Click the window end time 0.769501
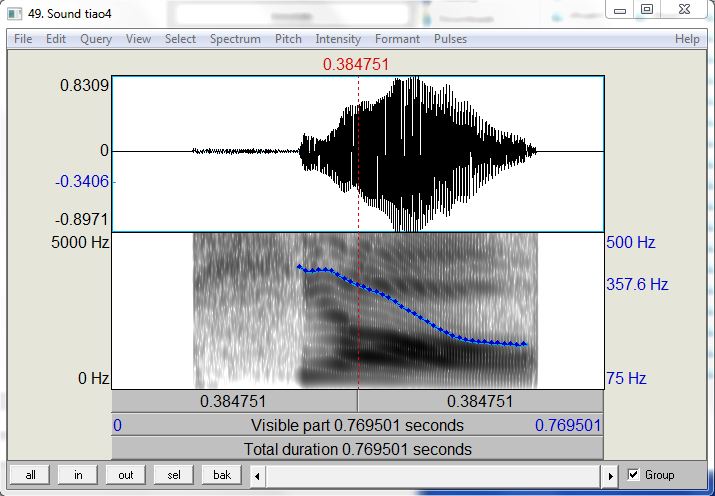Image resolution: width=715 pixels, height=496 pixels. pyautogui.click(x=568, y=425)
